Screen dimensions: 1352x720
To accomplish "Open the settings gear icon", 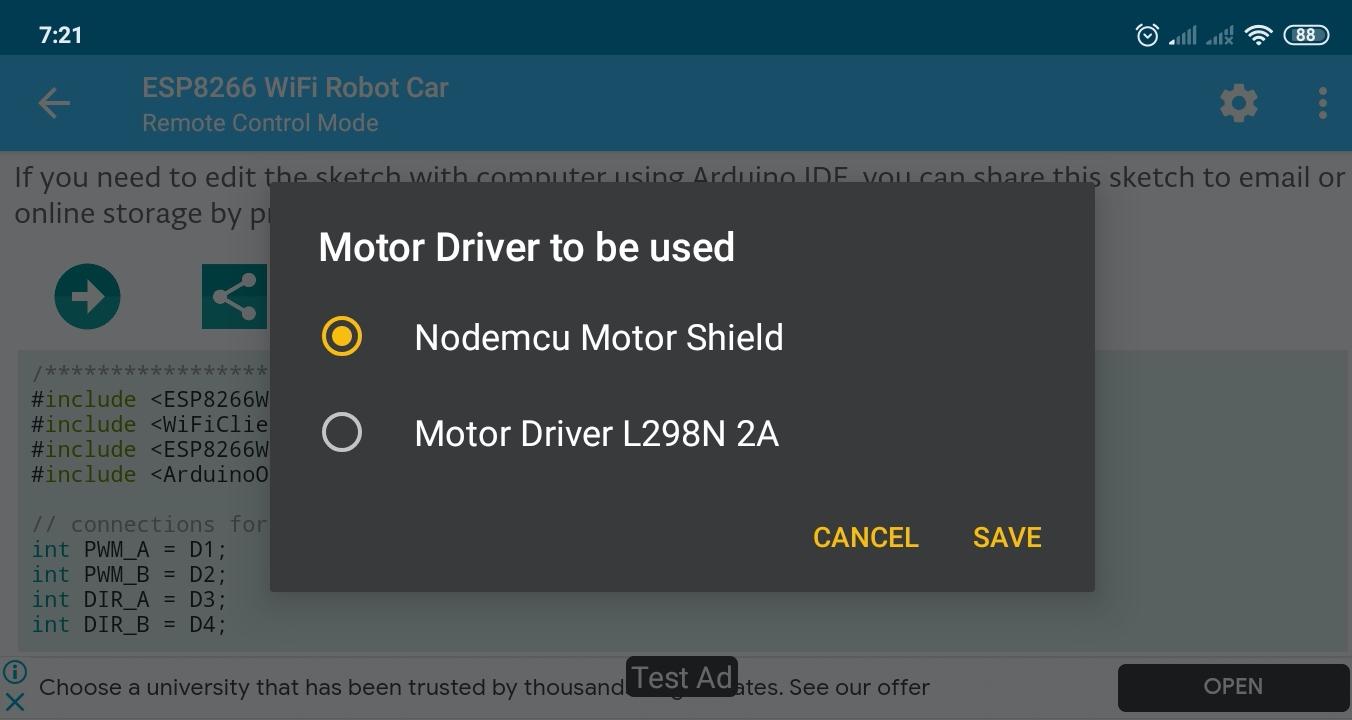I will pos(1239,103).
